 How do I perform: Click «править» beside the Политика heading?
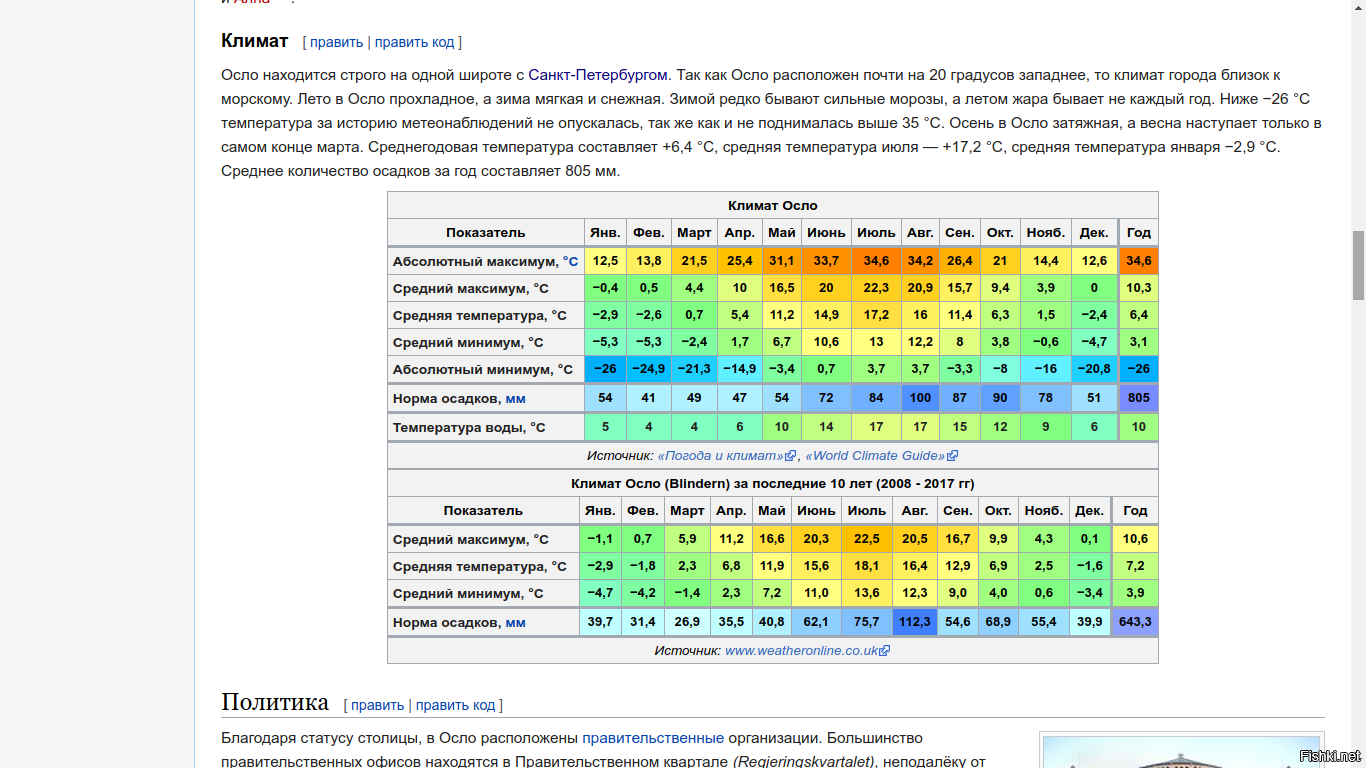pos(377,705)
